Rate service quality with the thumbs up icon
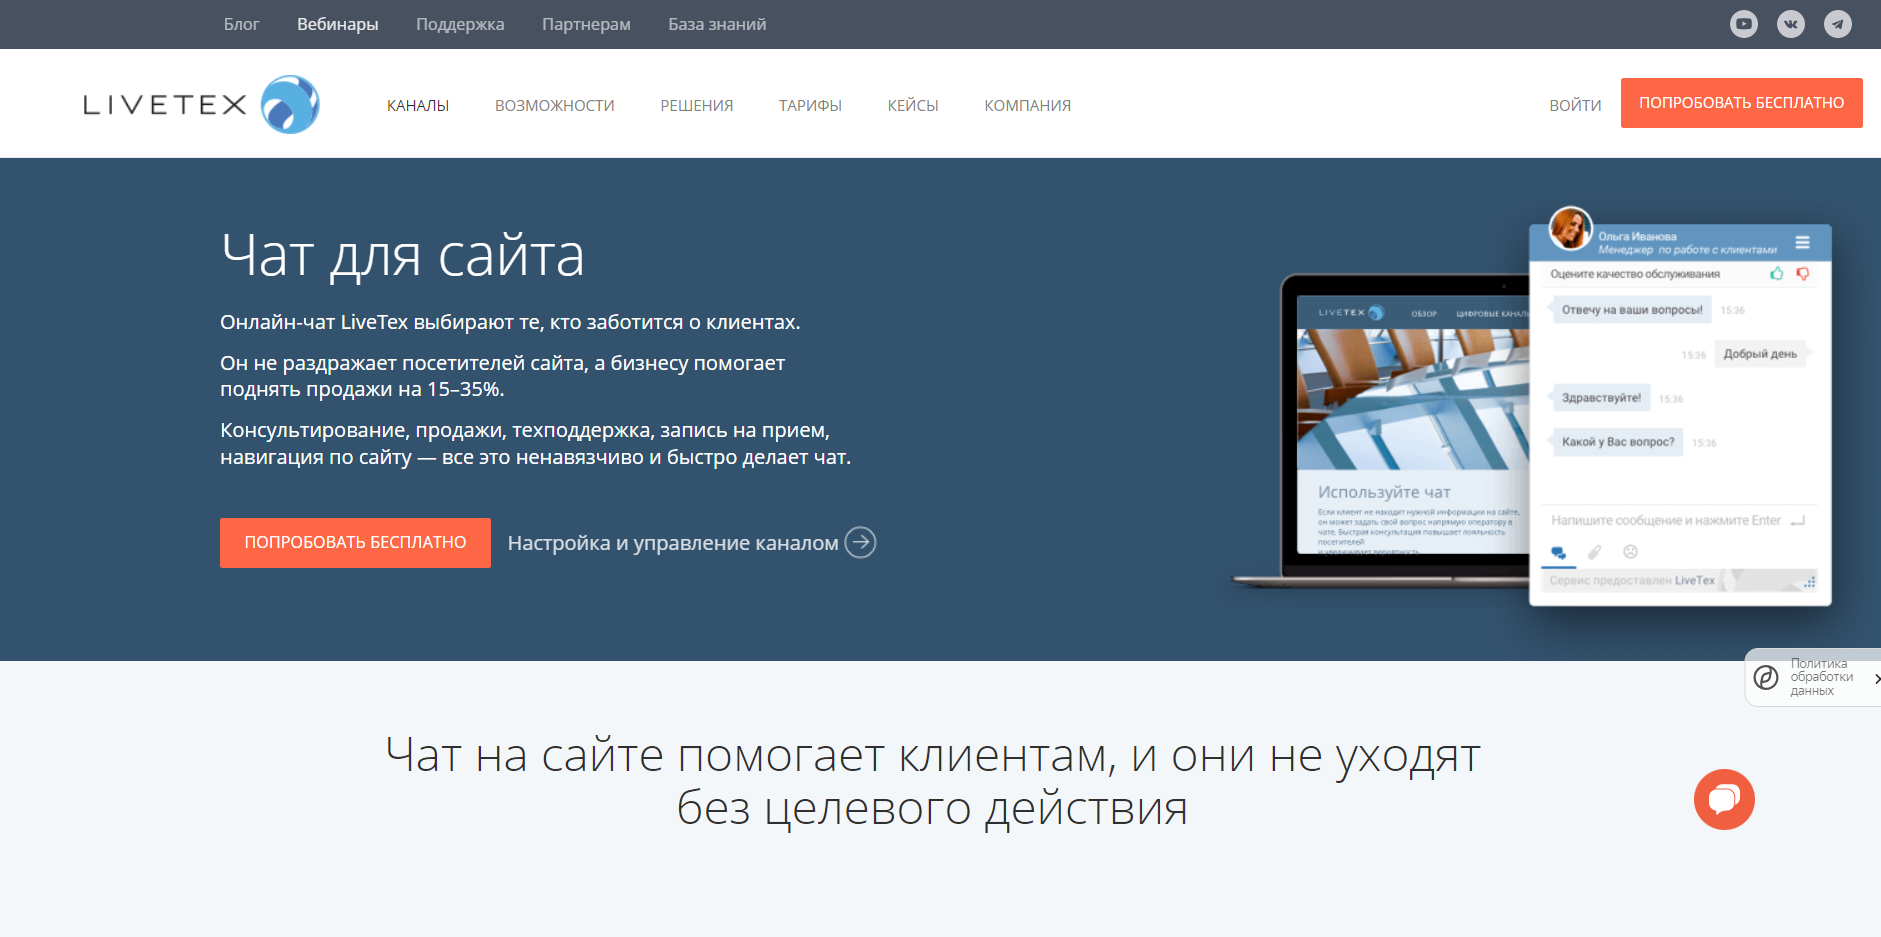This screenshot has width=1881, height=937. [x=1777, y=272]
